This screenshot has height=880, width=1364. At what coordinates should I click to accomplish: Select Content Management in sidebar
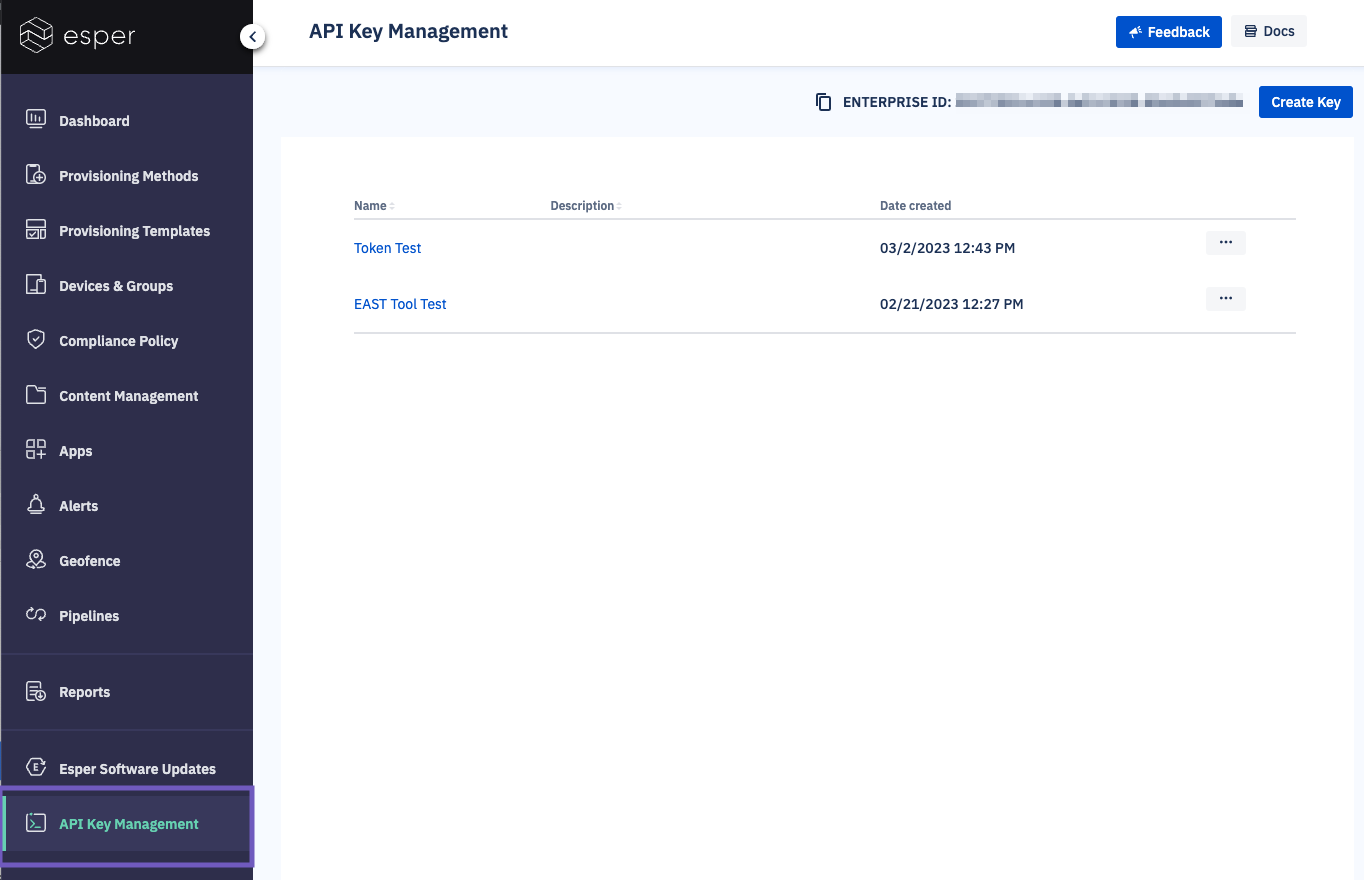tap(128, 396)
